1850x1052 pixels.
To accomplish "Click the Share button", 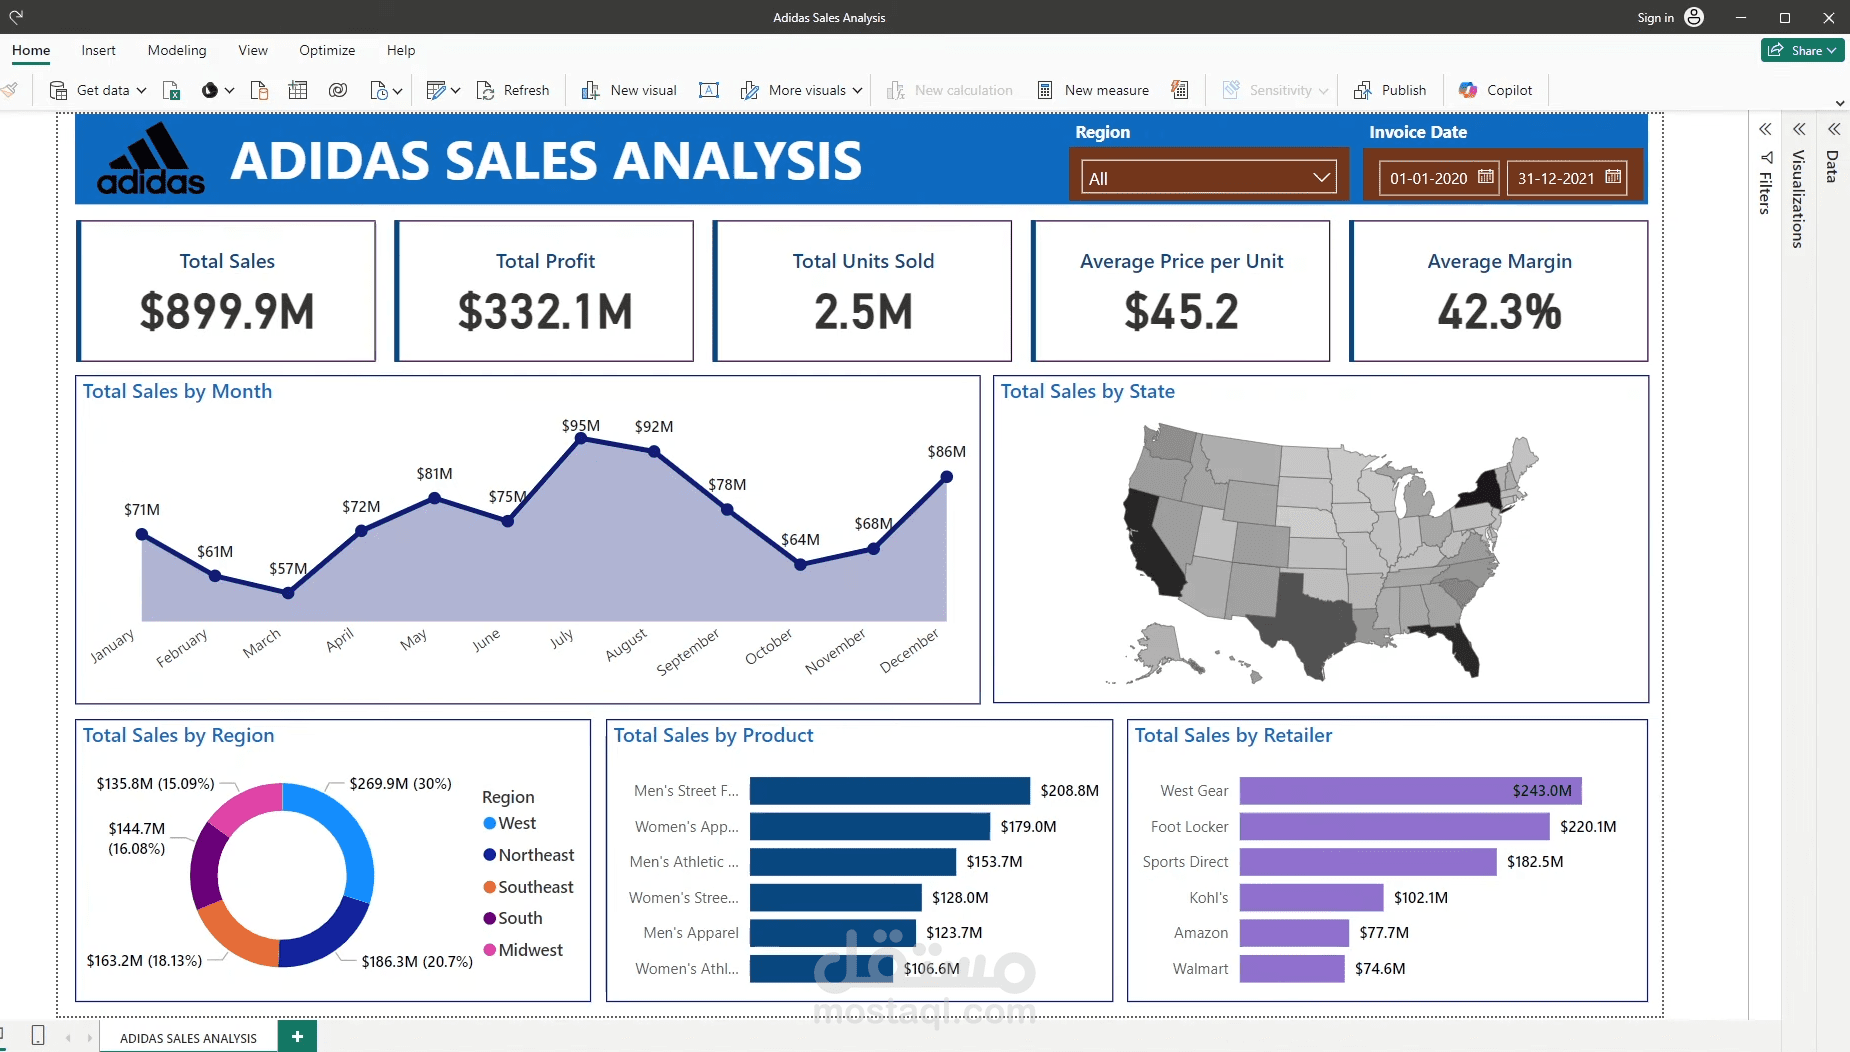I will (1802, 50).
